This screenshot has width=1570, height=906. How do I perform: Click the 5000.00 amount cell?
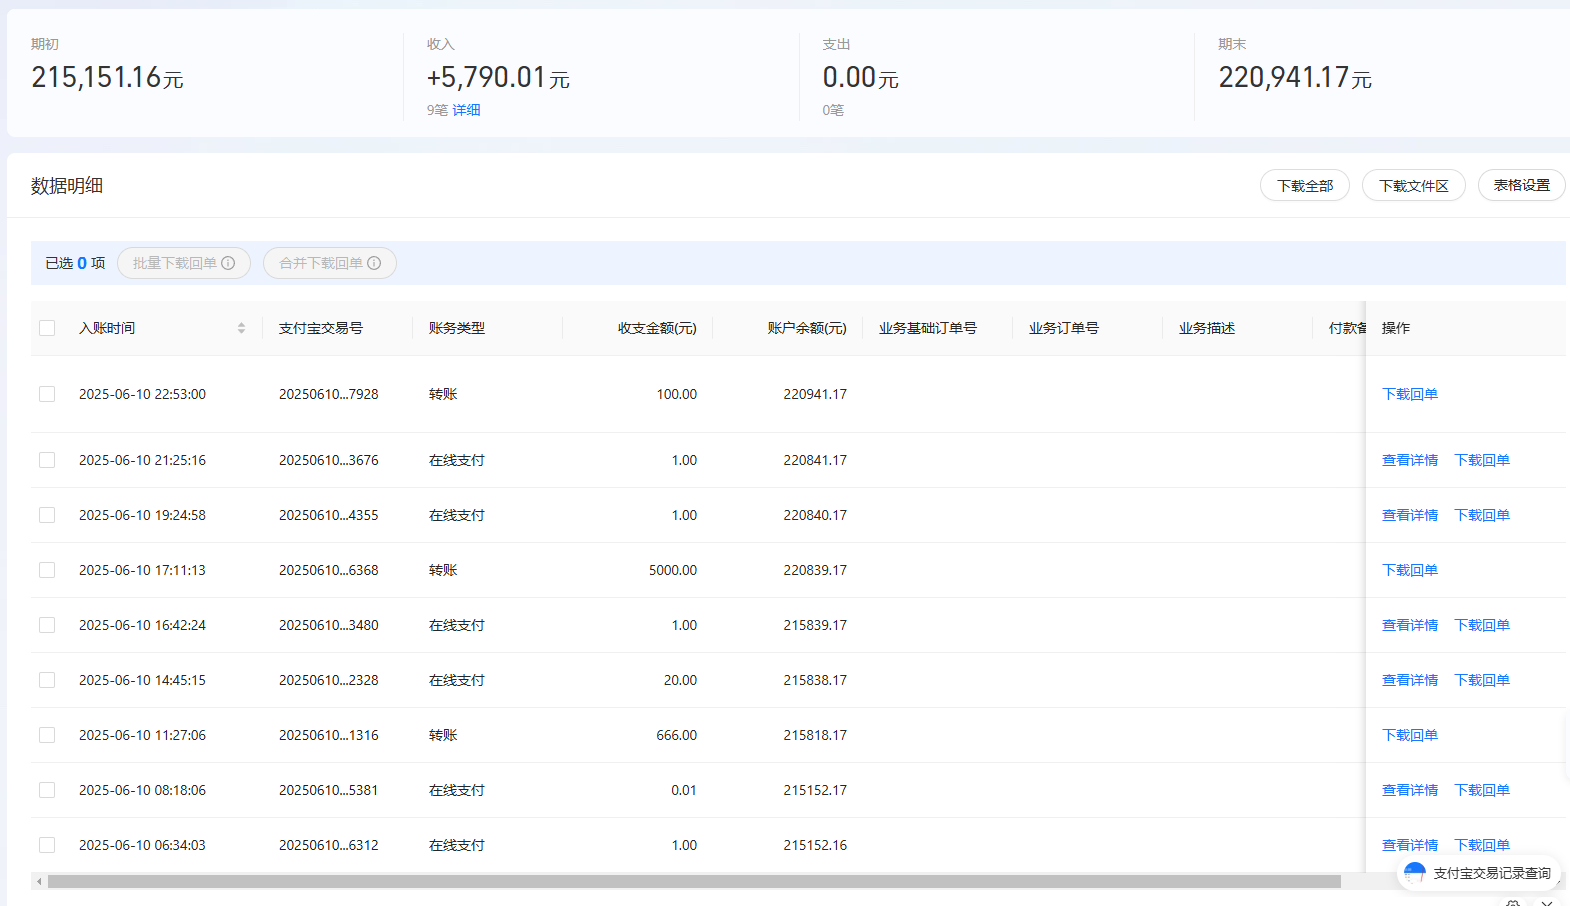673,570
